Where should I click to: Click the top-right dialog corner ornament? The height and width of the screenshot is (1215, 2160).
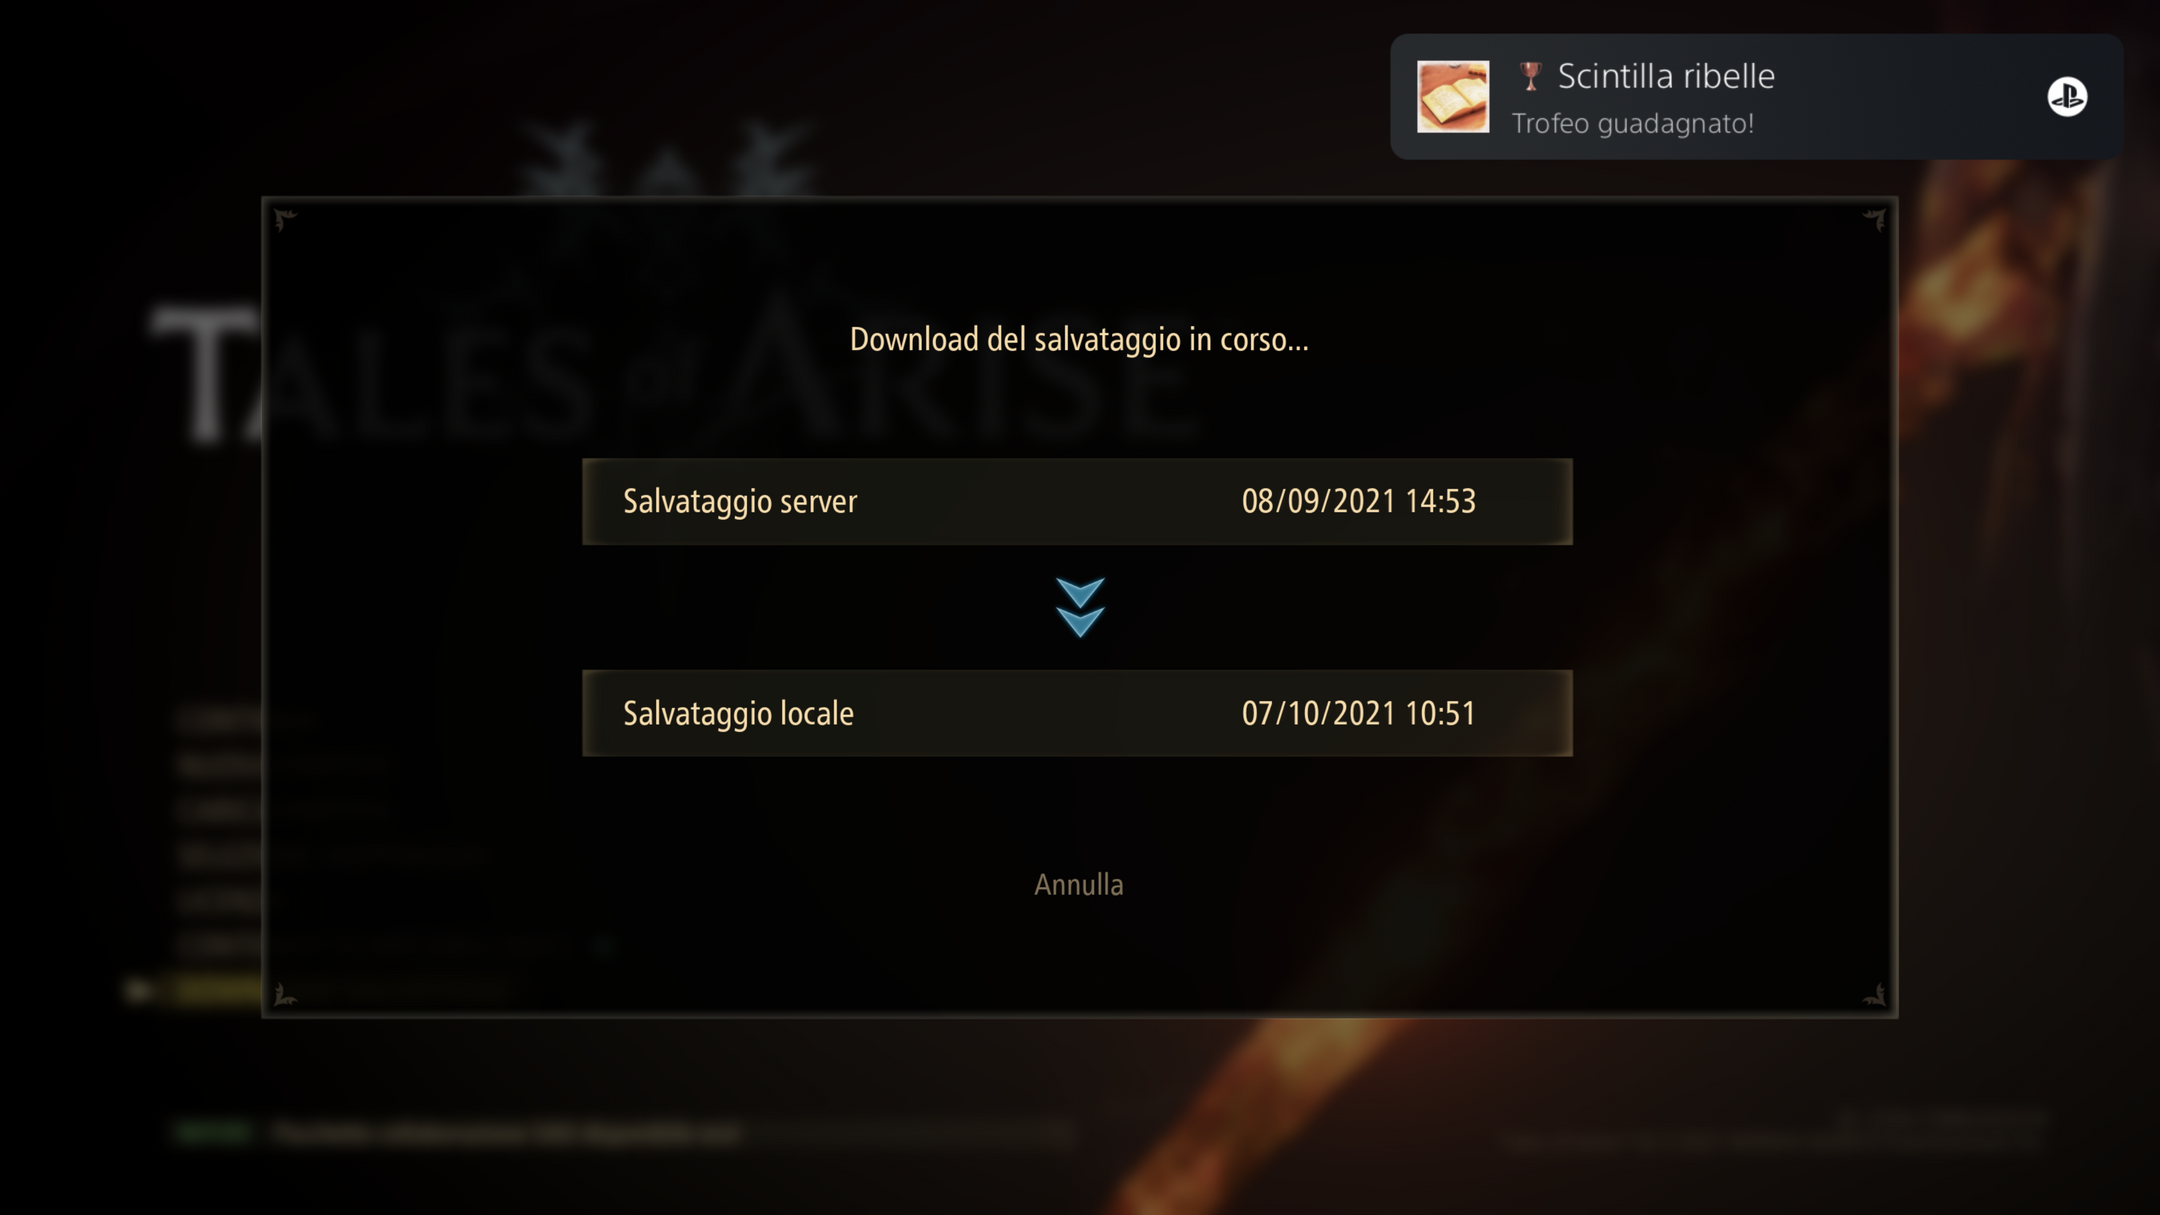point(1874,219)
